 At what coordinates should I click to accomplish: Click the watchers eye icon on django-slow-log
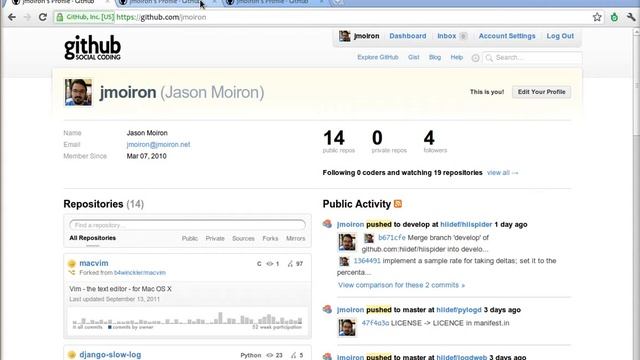pos(270,355)
